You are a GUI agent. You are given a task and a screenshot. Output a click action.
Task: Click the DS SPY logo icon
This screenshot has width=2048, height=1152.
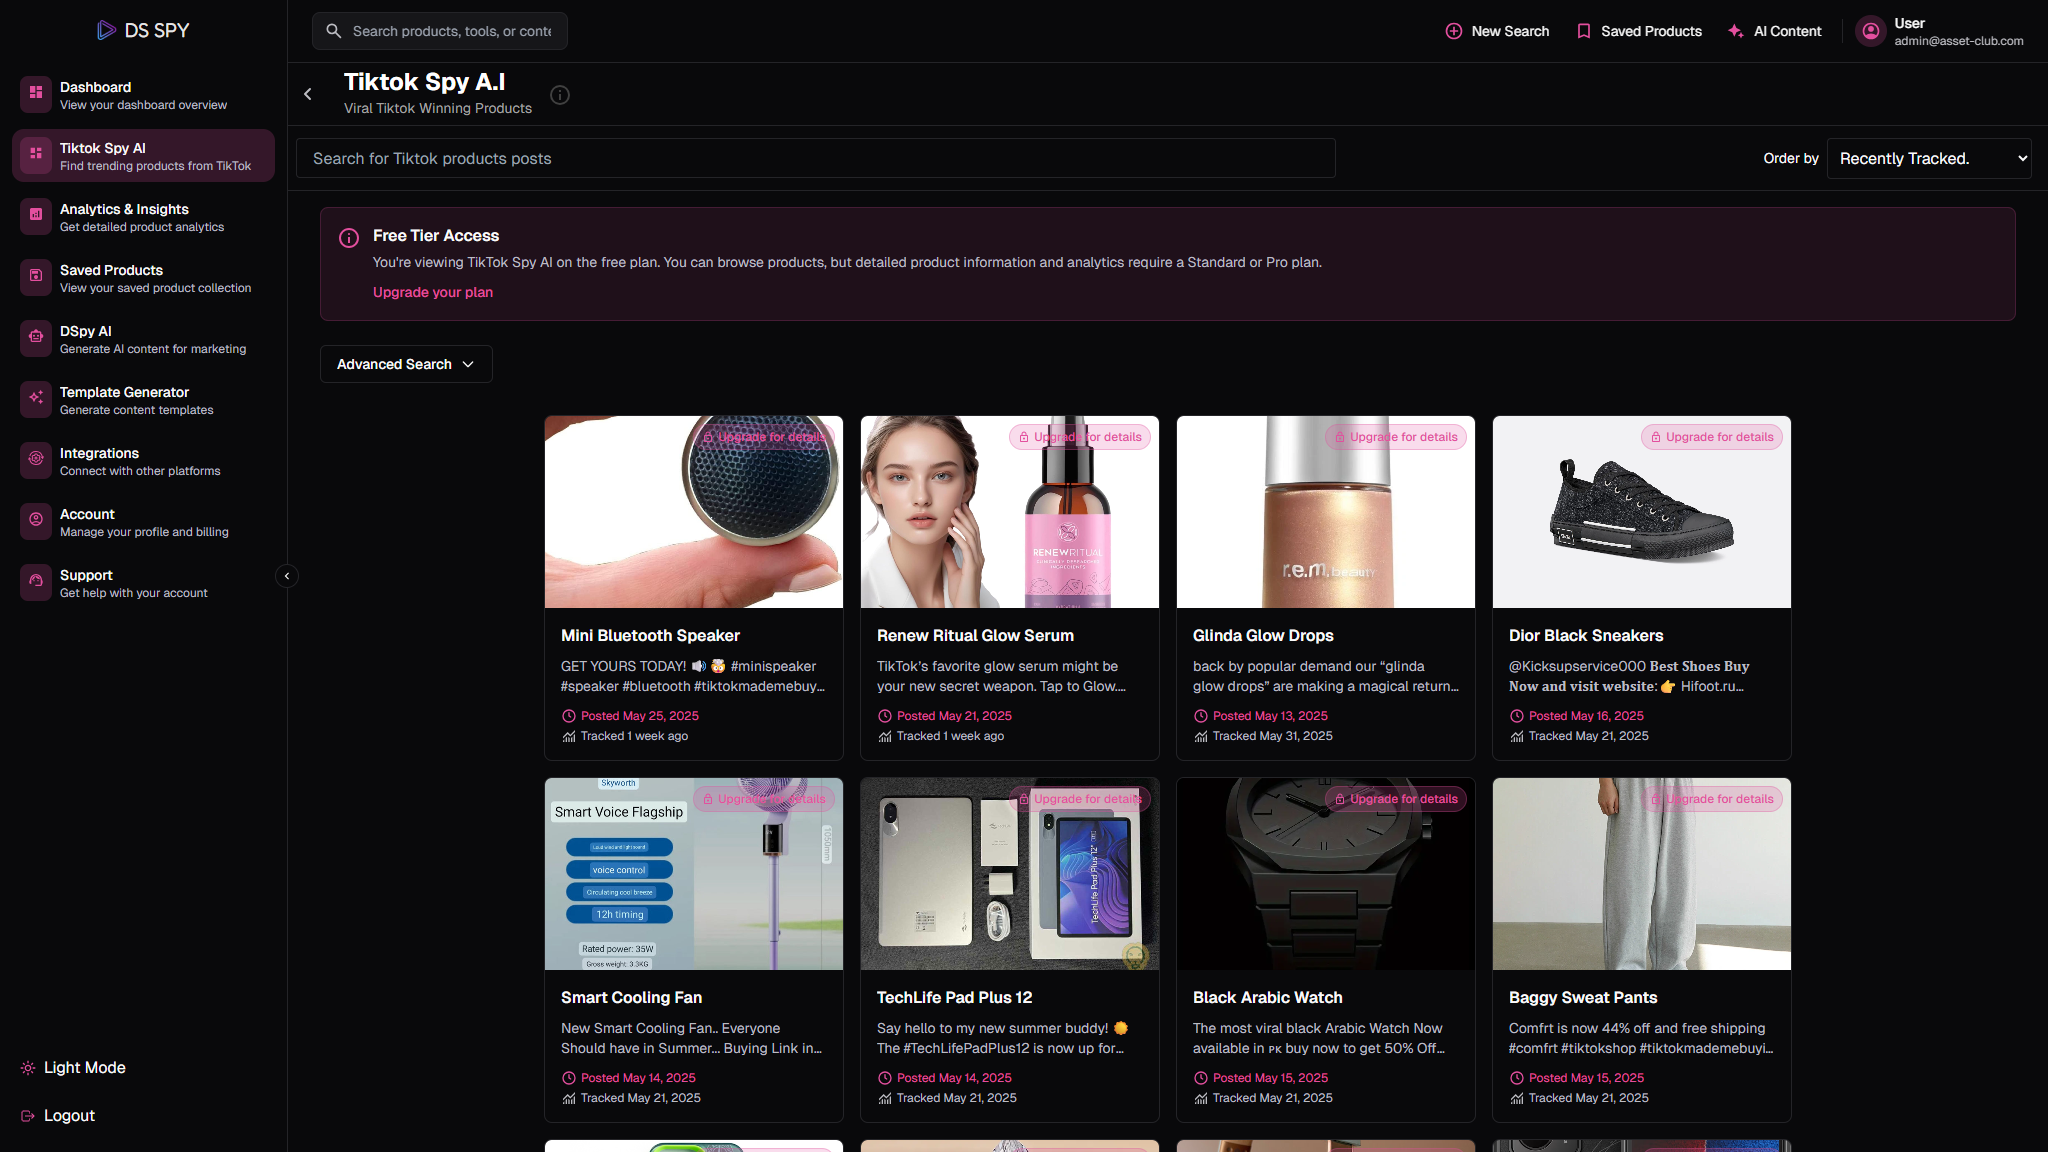point(106,30)
